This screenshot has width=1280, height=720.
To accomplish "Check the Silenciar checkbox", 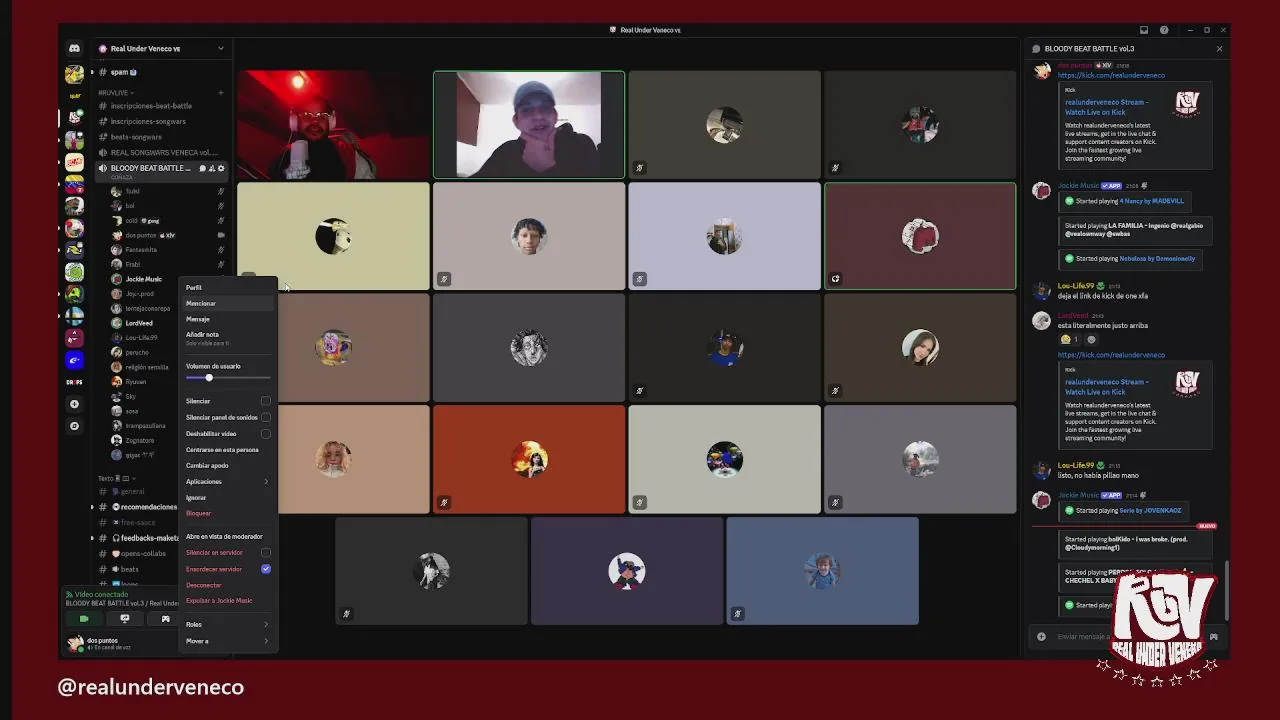I will tap(265, 401).
